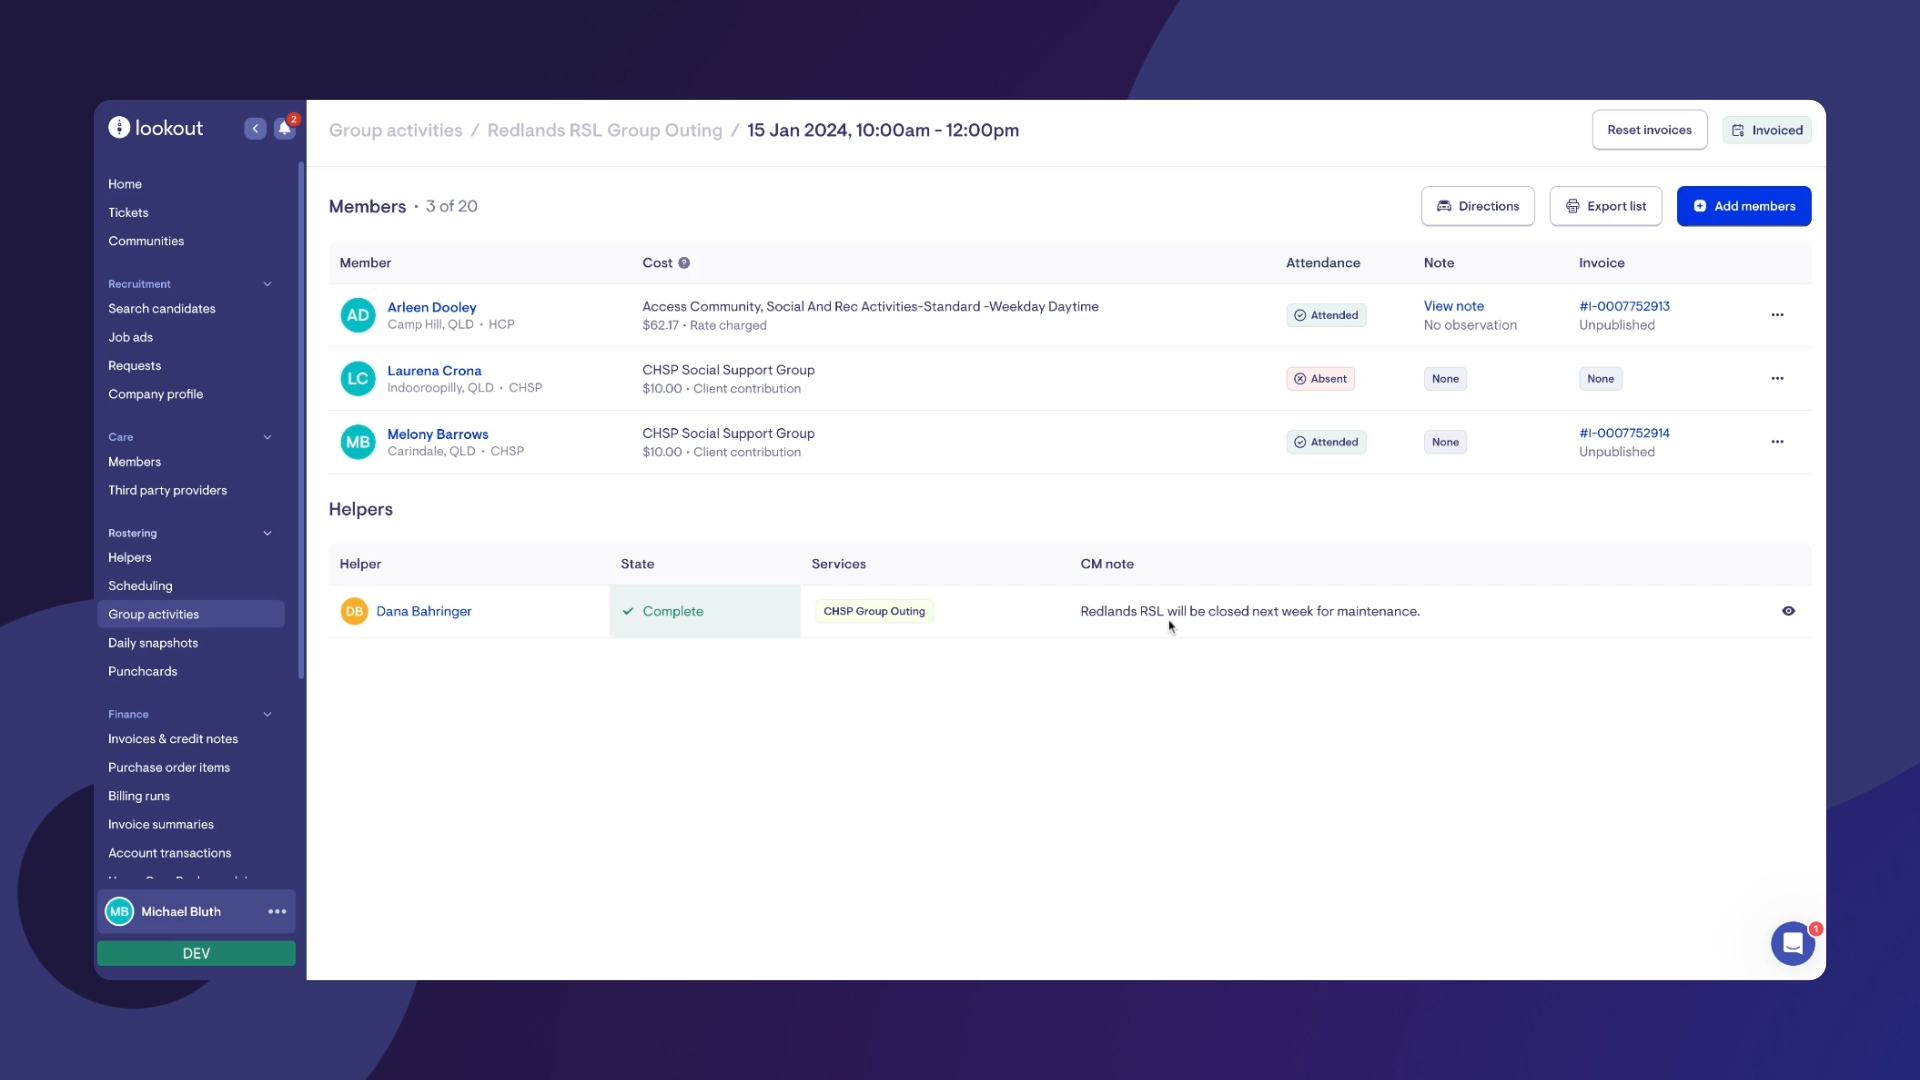
Task: Toggle Laurena Crona's Absent attendance badge
Action: click(1320, 379)
